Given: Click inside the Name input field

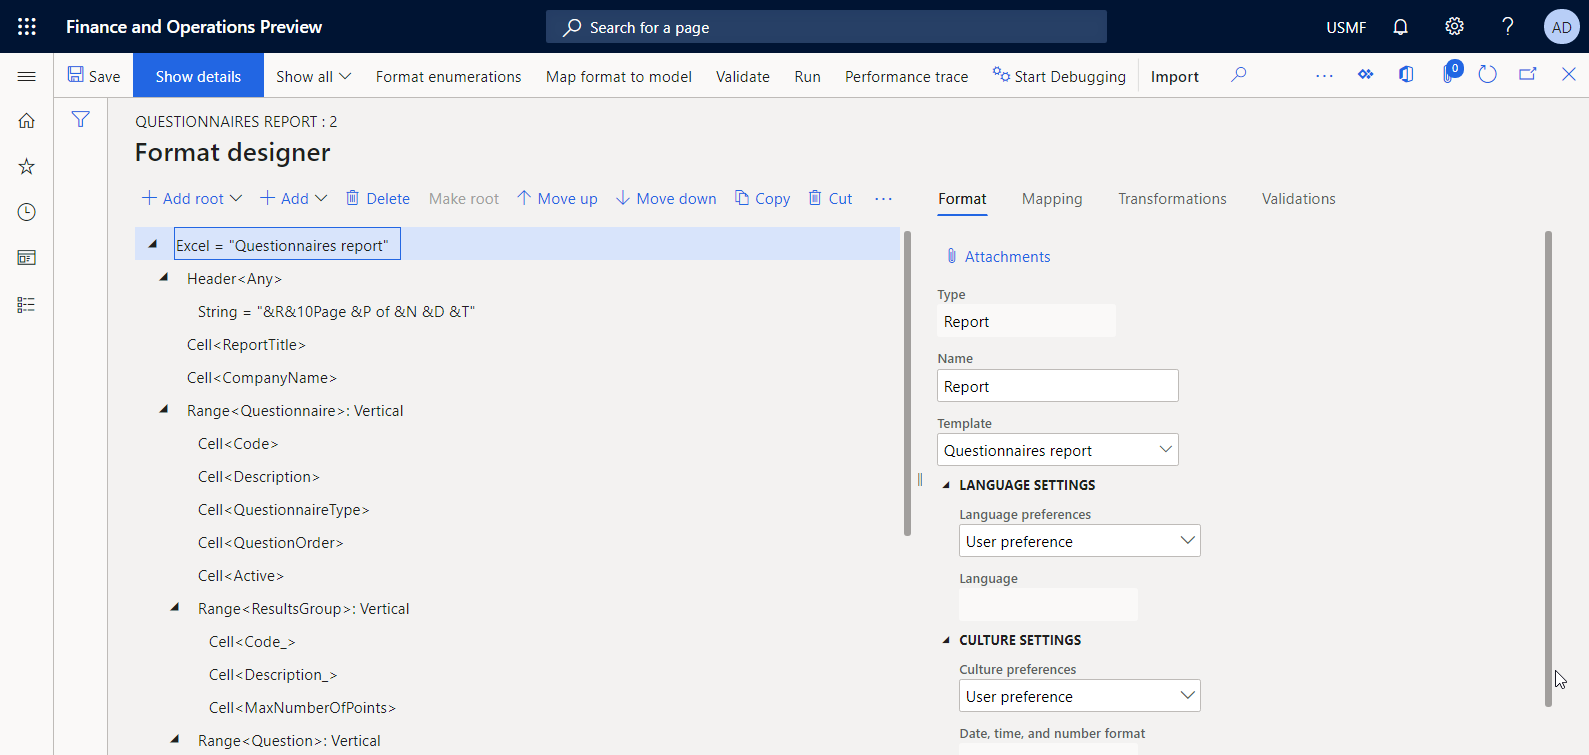Looking at the screenshot, I should coord(1057,386).
